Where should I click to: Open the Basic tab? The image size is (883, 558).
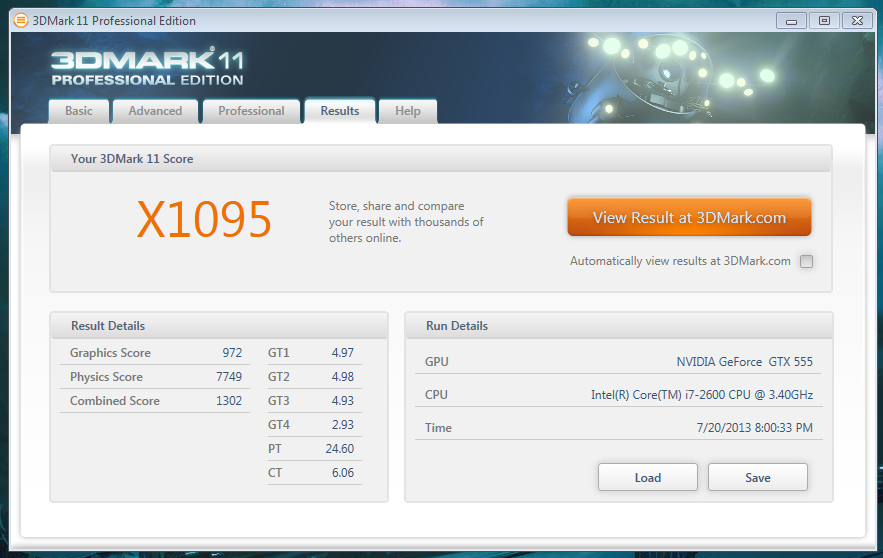(78, 111)
